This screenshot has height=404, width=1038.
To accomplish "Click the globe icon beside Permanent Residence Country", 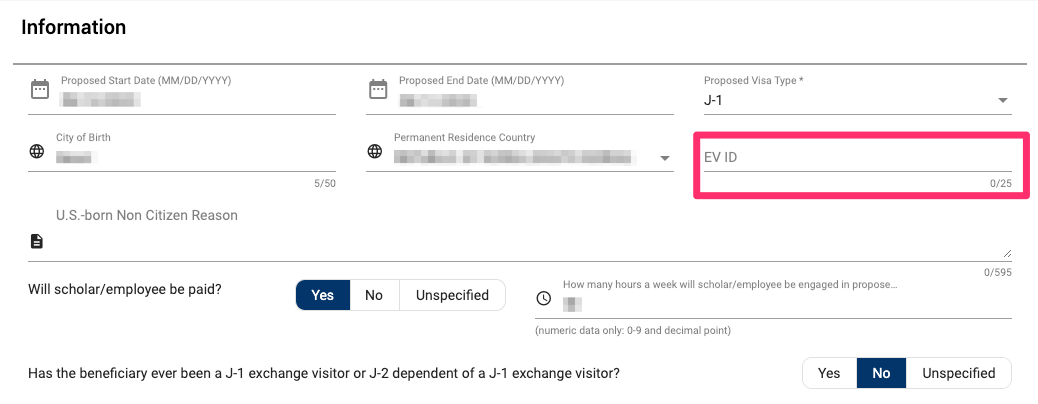I will (x=375, y=152).
